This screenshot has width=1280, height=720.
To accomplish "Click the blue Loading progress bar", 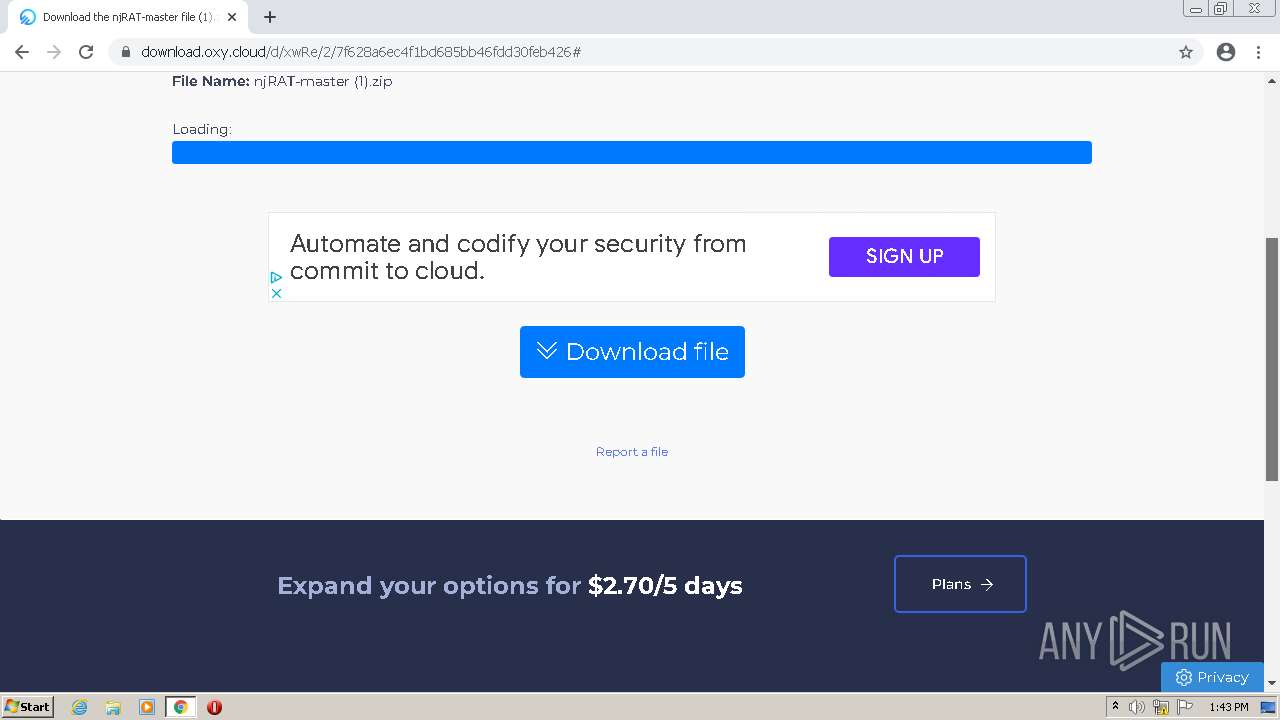I will pos(632,152).
